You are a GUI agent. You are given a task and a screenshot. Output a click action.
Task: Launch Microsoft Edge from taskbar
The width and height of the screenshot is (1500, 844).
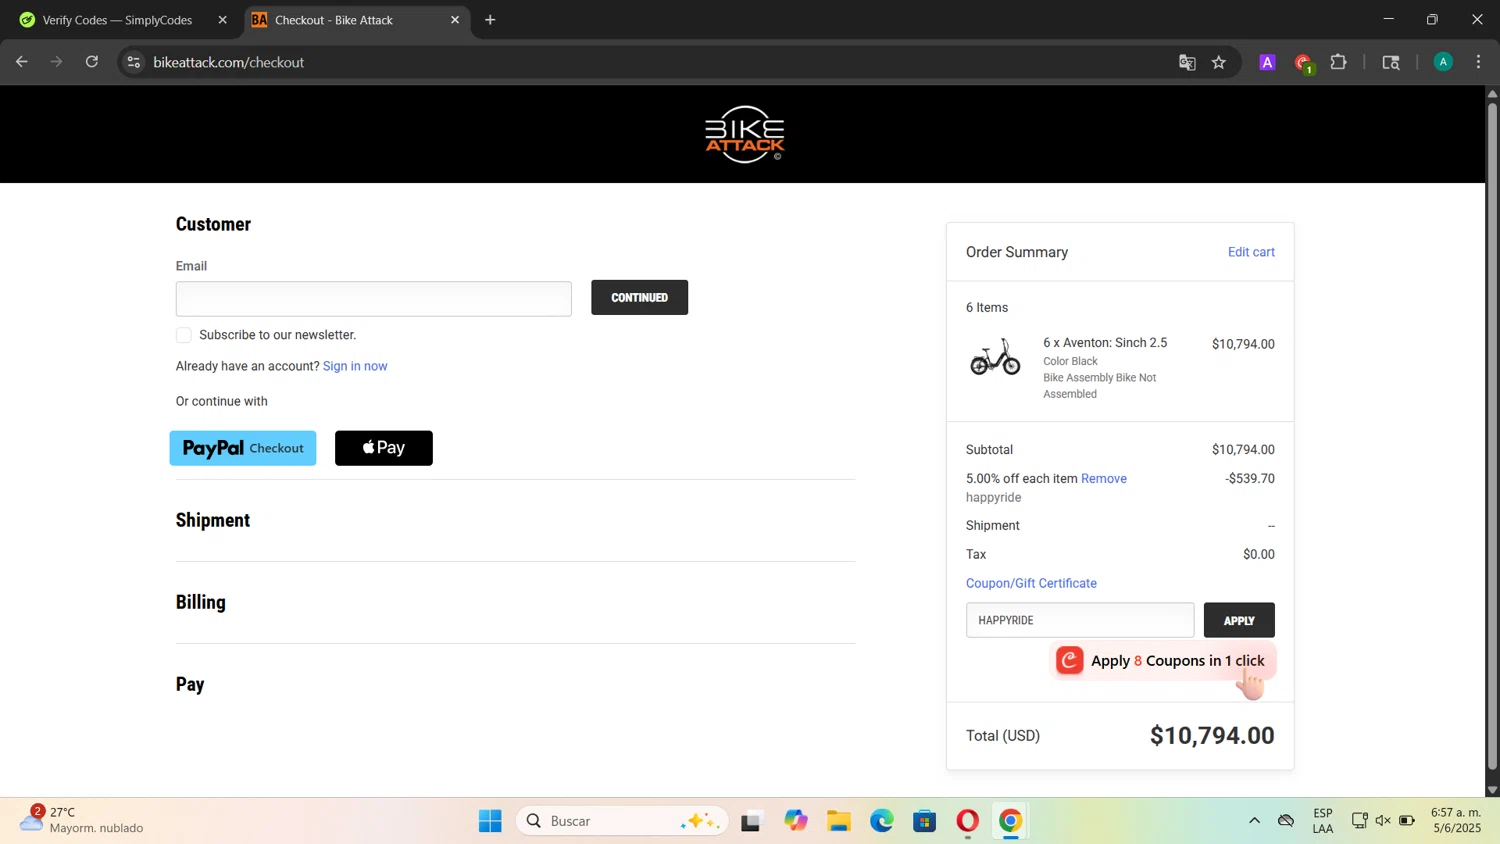click(881, 821)
